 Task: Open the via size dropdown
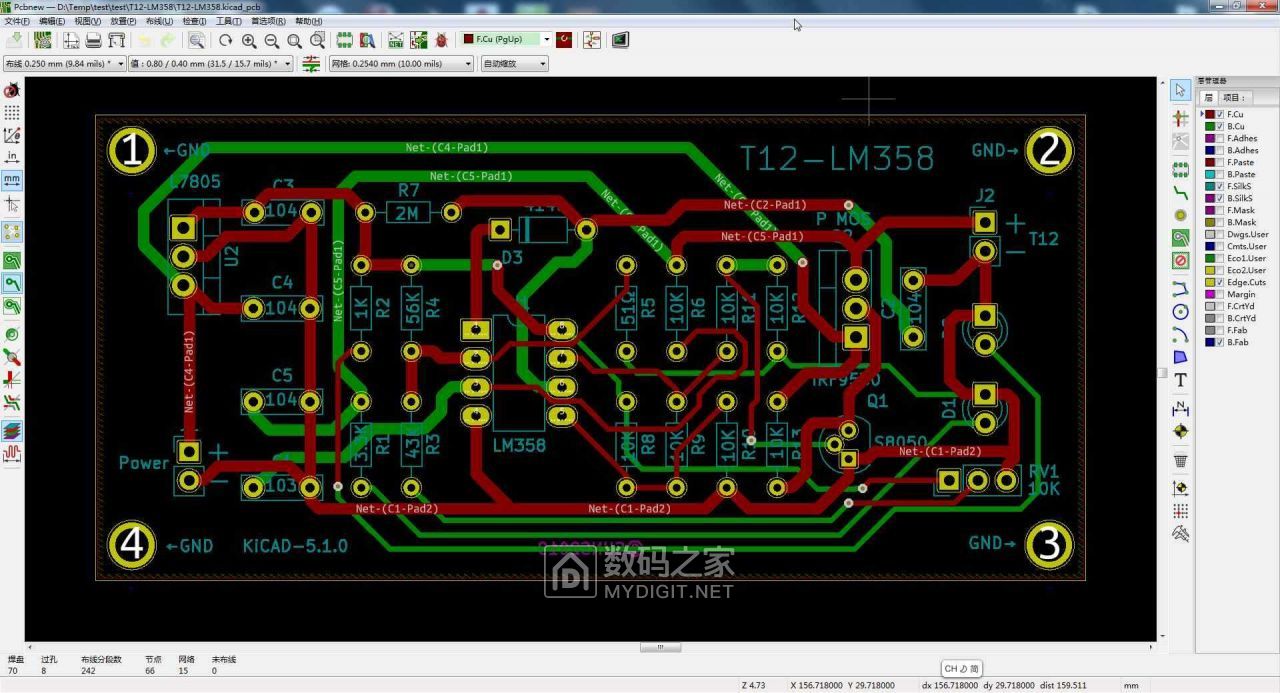pos(211,63)
